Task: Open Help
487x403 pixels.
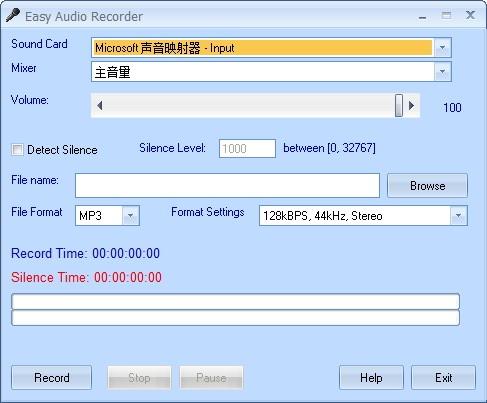Action: click(x=371, y=378)
